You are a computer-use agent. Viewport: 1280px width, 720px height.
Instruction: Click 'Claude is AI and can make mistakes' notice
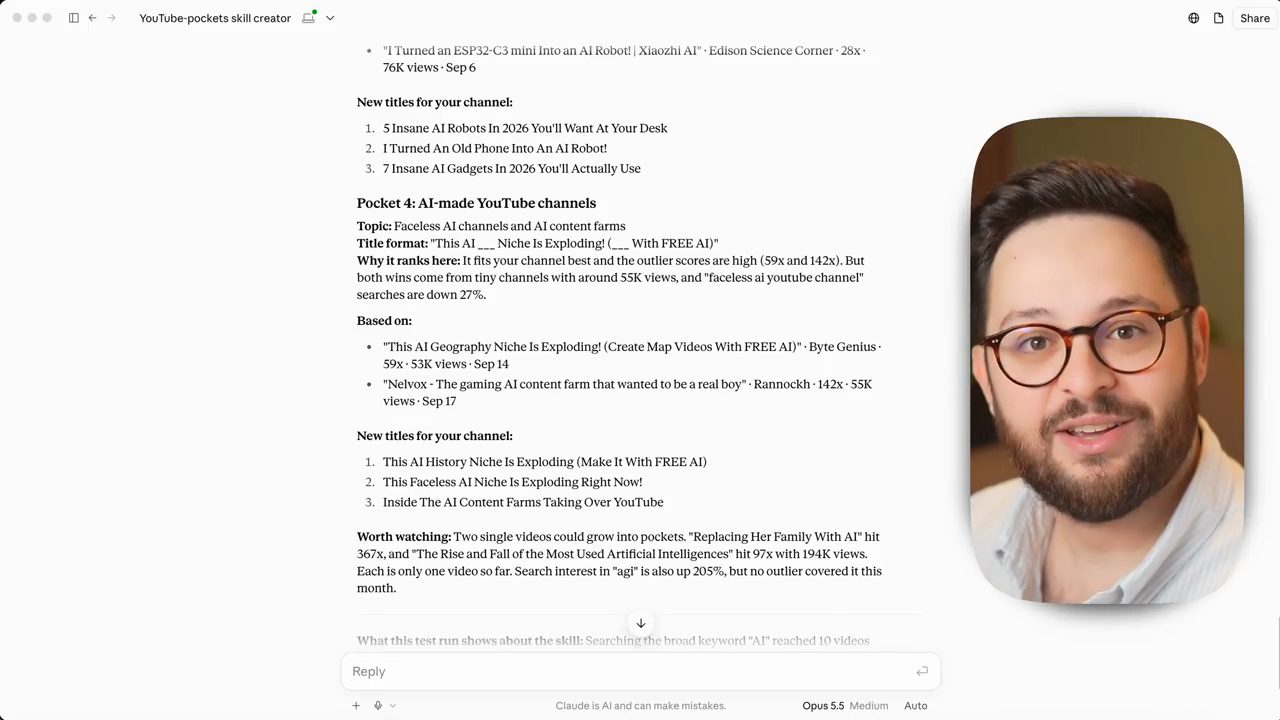click(641, 706)
